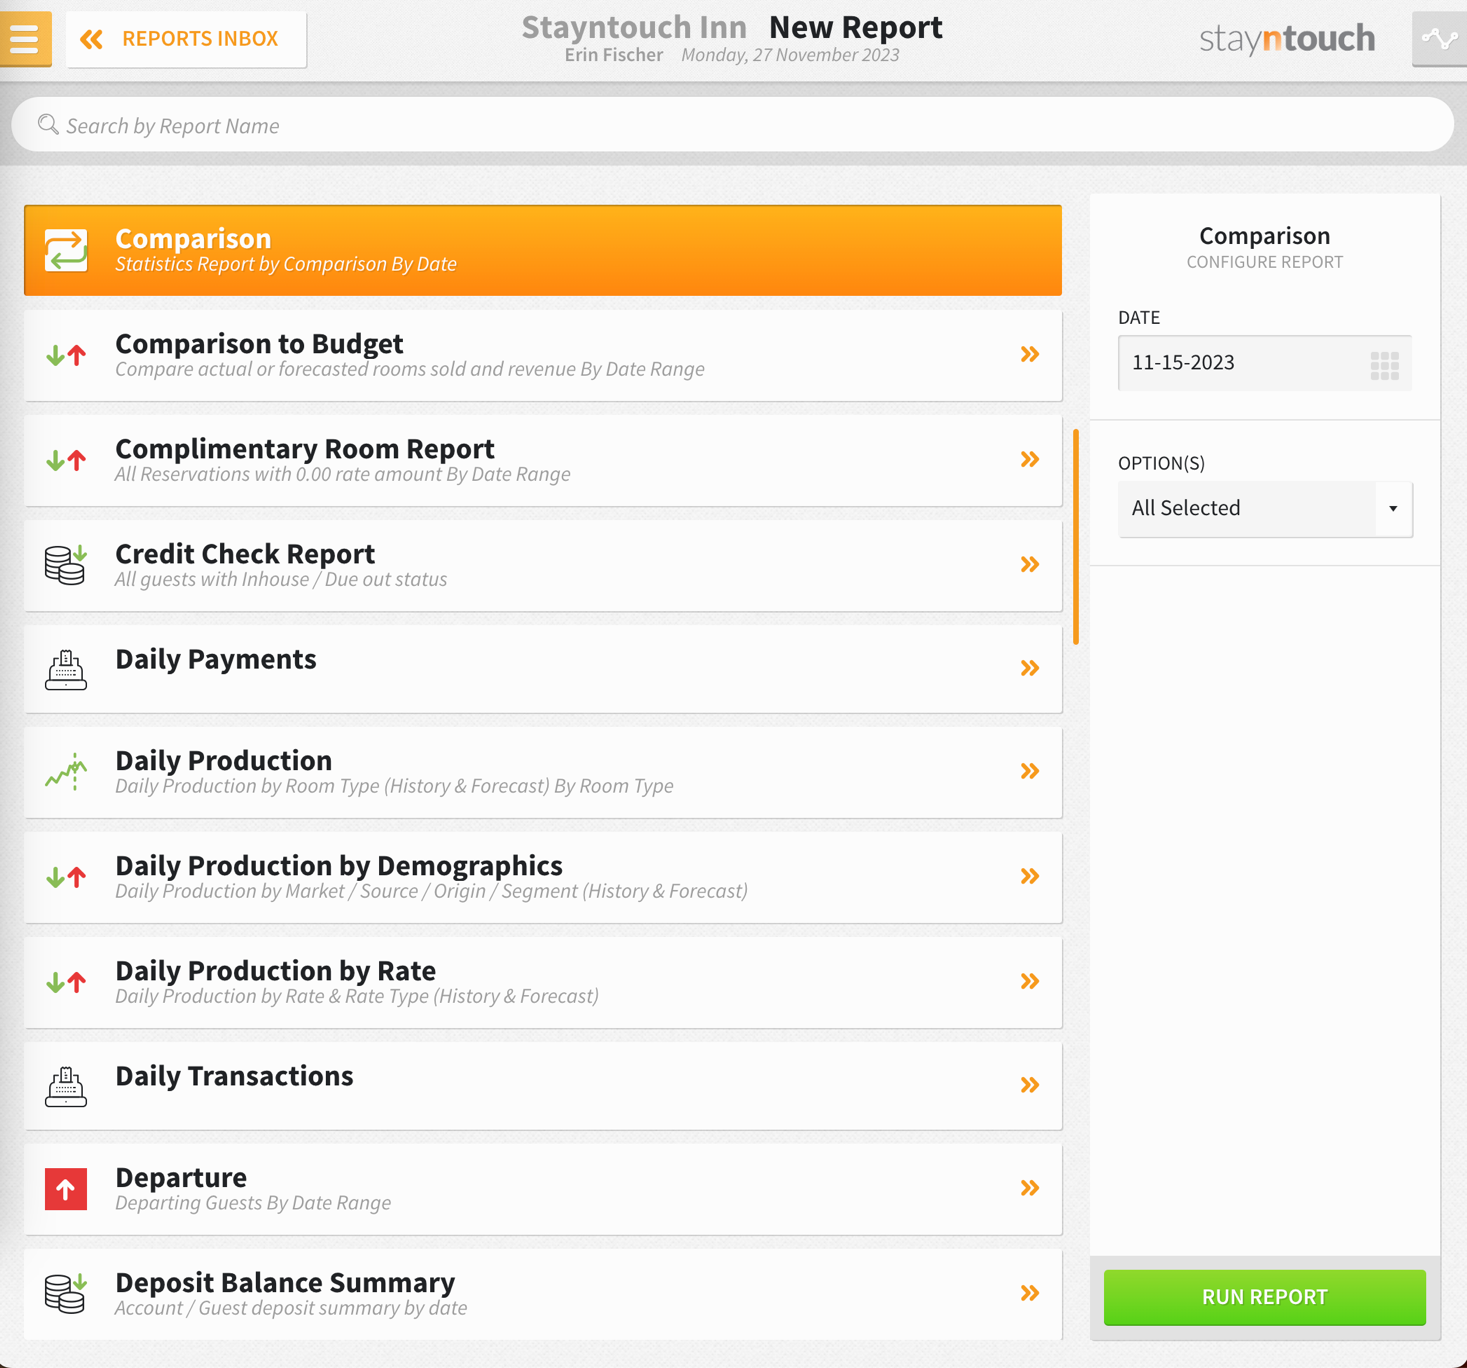Open the analytics icon at top right
The height and width of the screenshot is (1368, 1467).
[x=1439, y=39]
